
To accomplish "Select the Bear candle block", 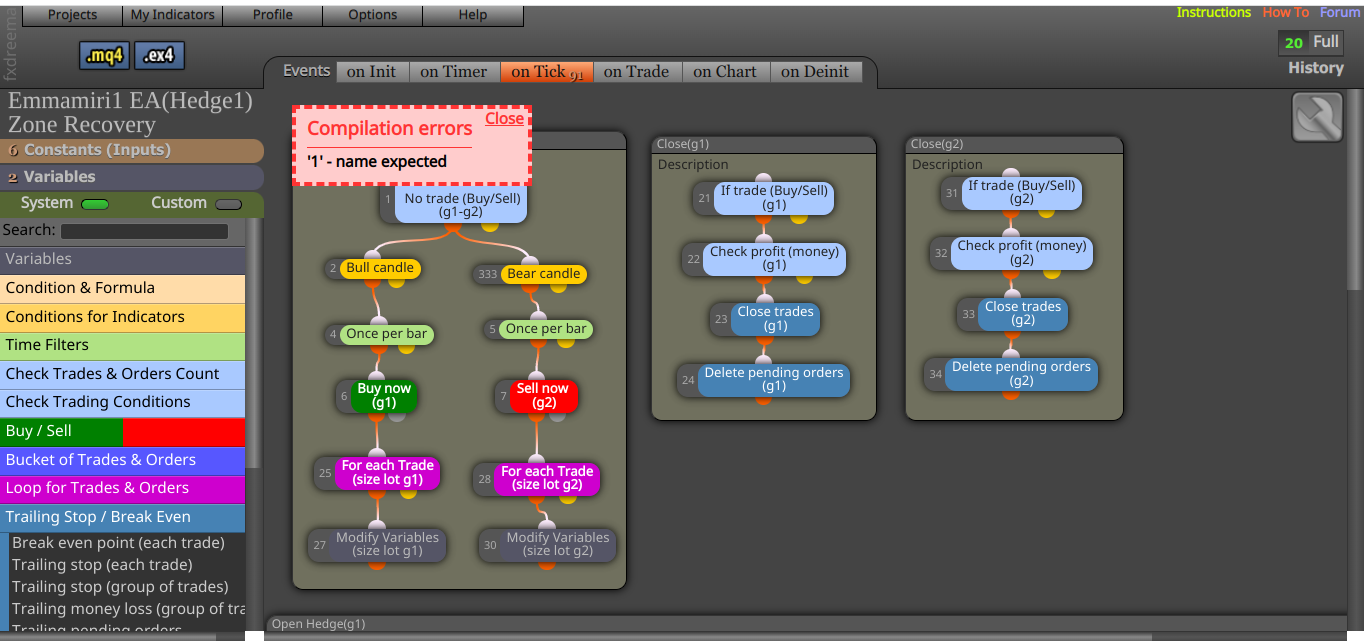I will pyautogui.click(x=543, y=274).
